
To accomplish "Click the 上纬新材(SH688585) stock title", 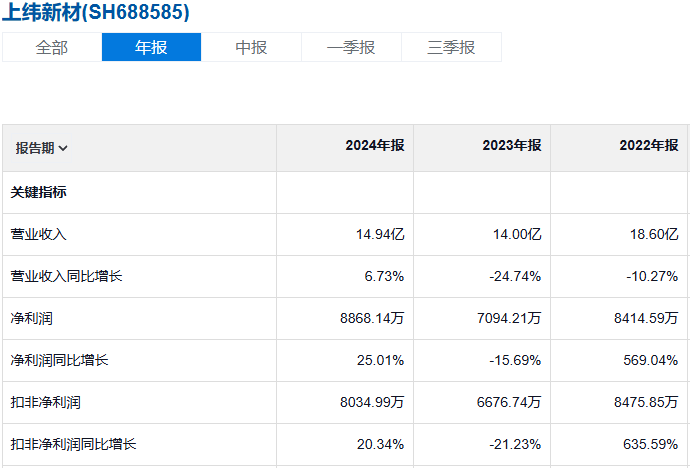I will (95, 12).
